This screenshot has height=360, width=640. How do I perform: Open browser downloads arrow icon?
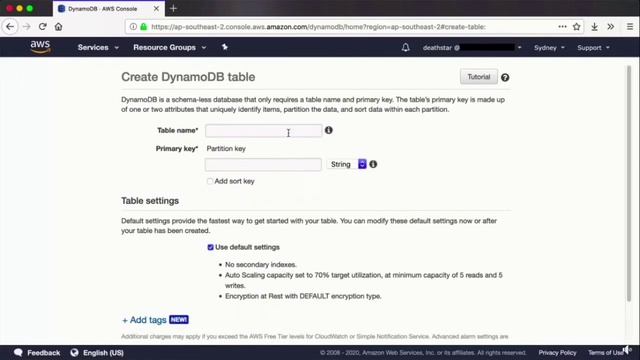594,27
